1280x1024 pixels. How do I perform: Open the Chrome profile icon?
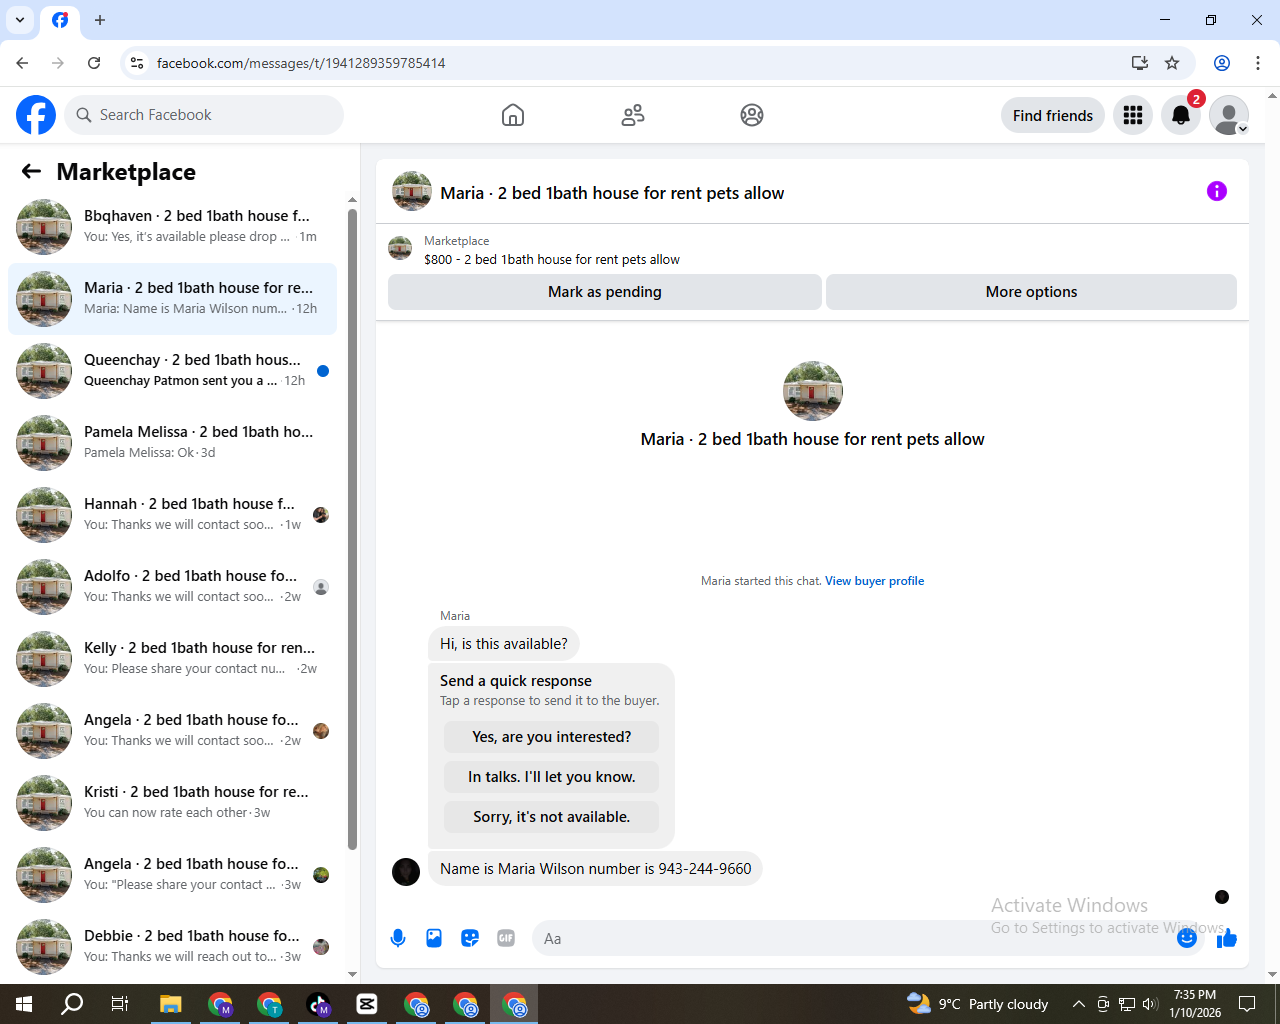[1222, 63]
